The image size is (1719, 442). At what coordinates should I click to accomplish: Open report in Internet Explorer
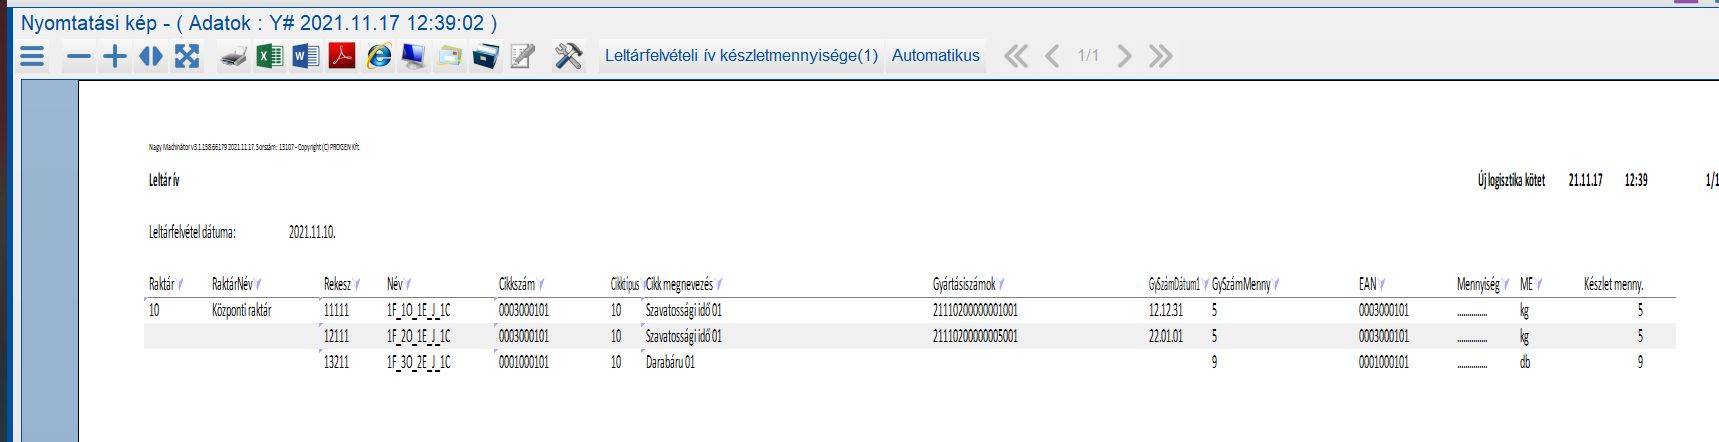[x=379, y=56]
